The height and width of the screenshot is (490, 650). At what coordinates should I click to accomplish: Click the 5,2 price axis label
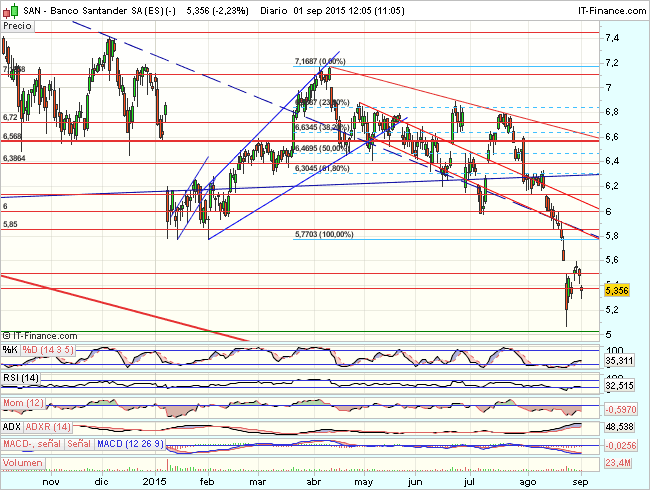(612, 310)
